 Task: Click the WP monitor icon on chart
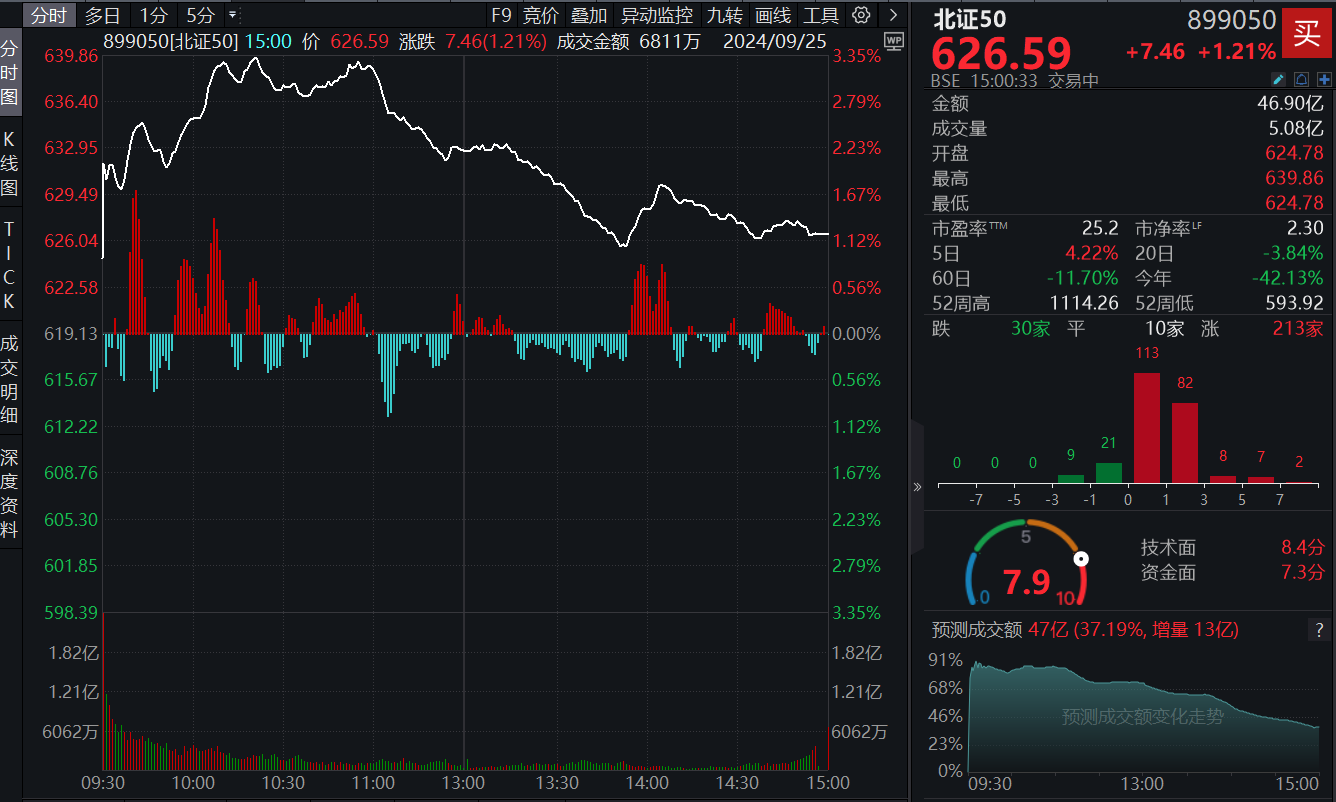[x=893, y=41]
